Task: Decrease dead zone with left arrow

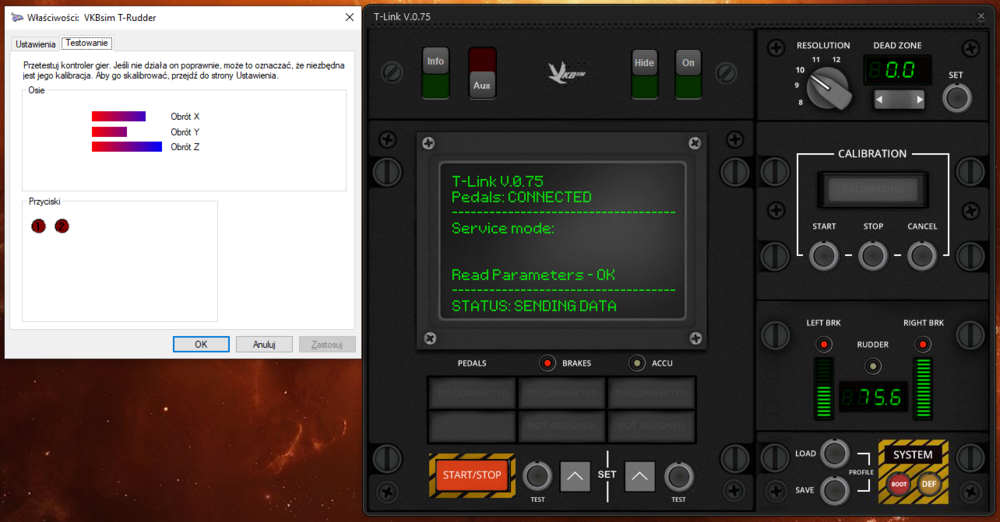Action: point(880,100)
